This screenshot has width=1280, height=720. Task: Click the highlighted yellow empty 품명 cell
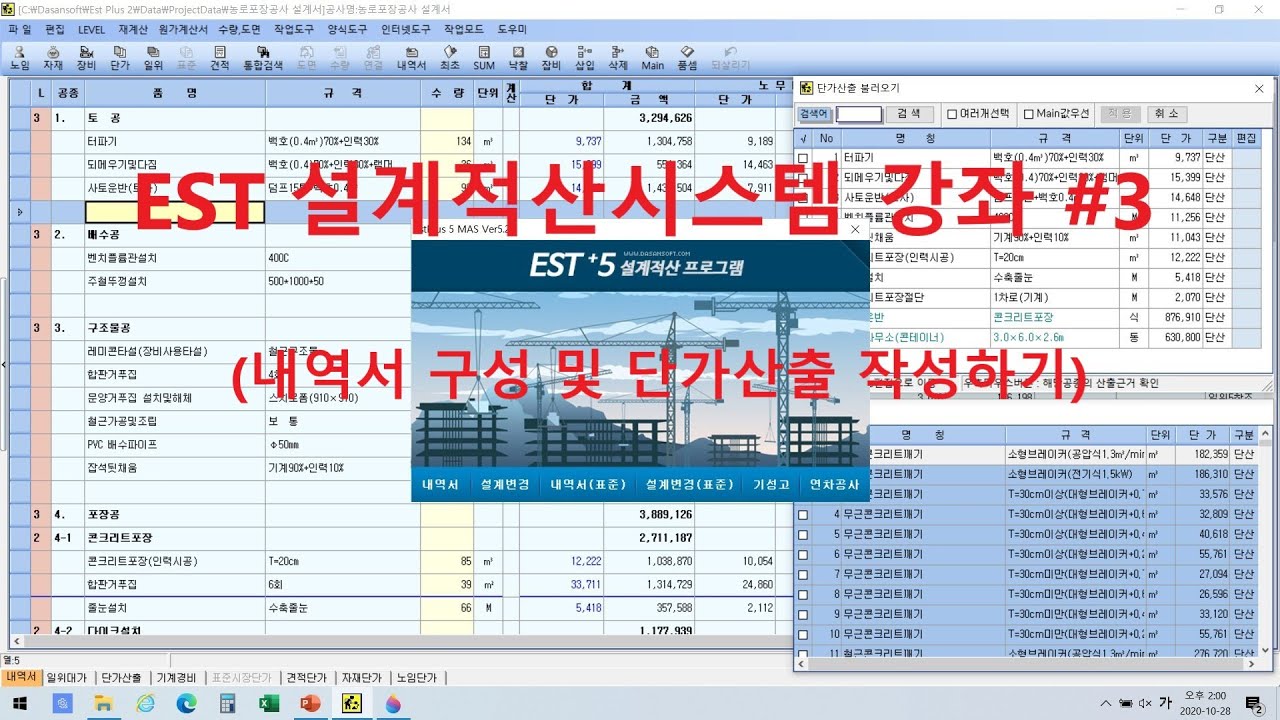click(x=174, y=212)
